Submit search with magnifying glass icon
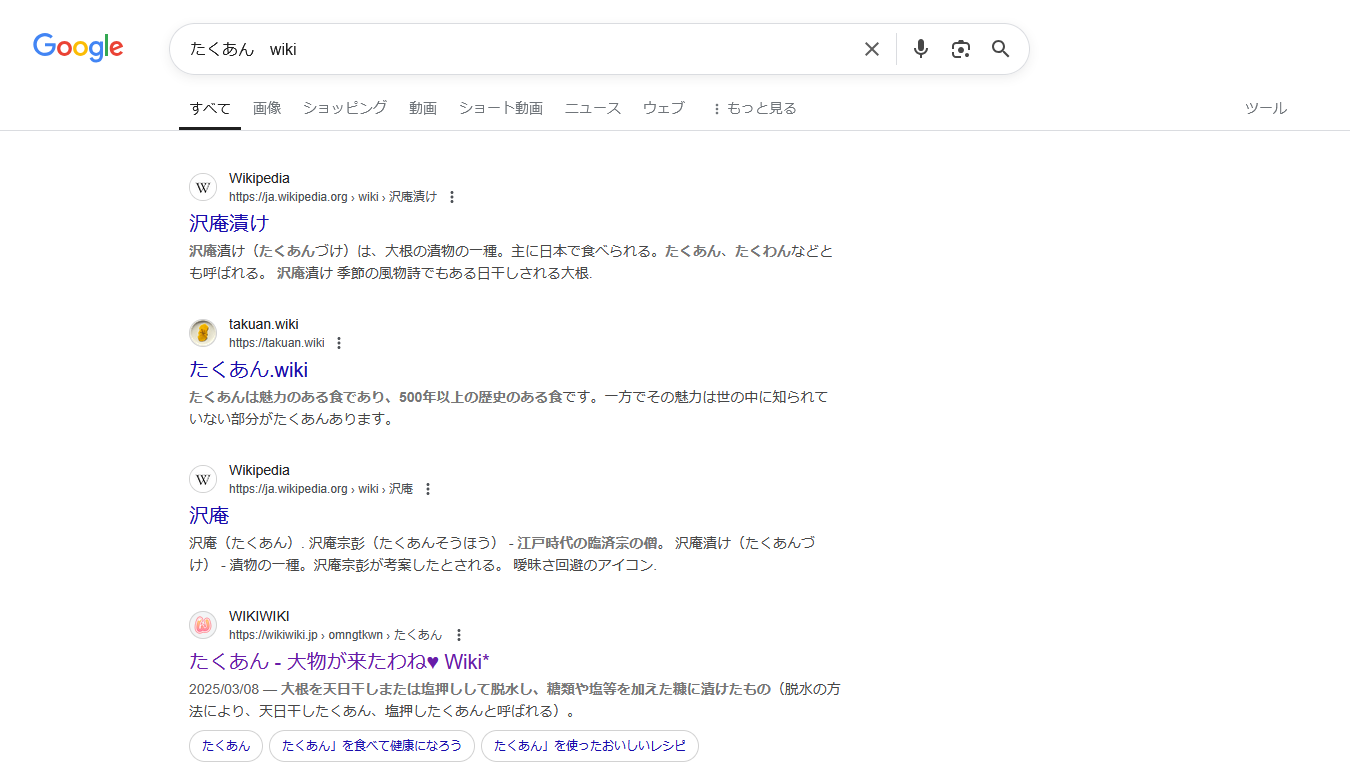This screenshot has height=783, width=1350. 1001,49
